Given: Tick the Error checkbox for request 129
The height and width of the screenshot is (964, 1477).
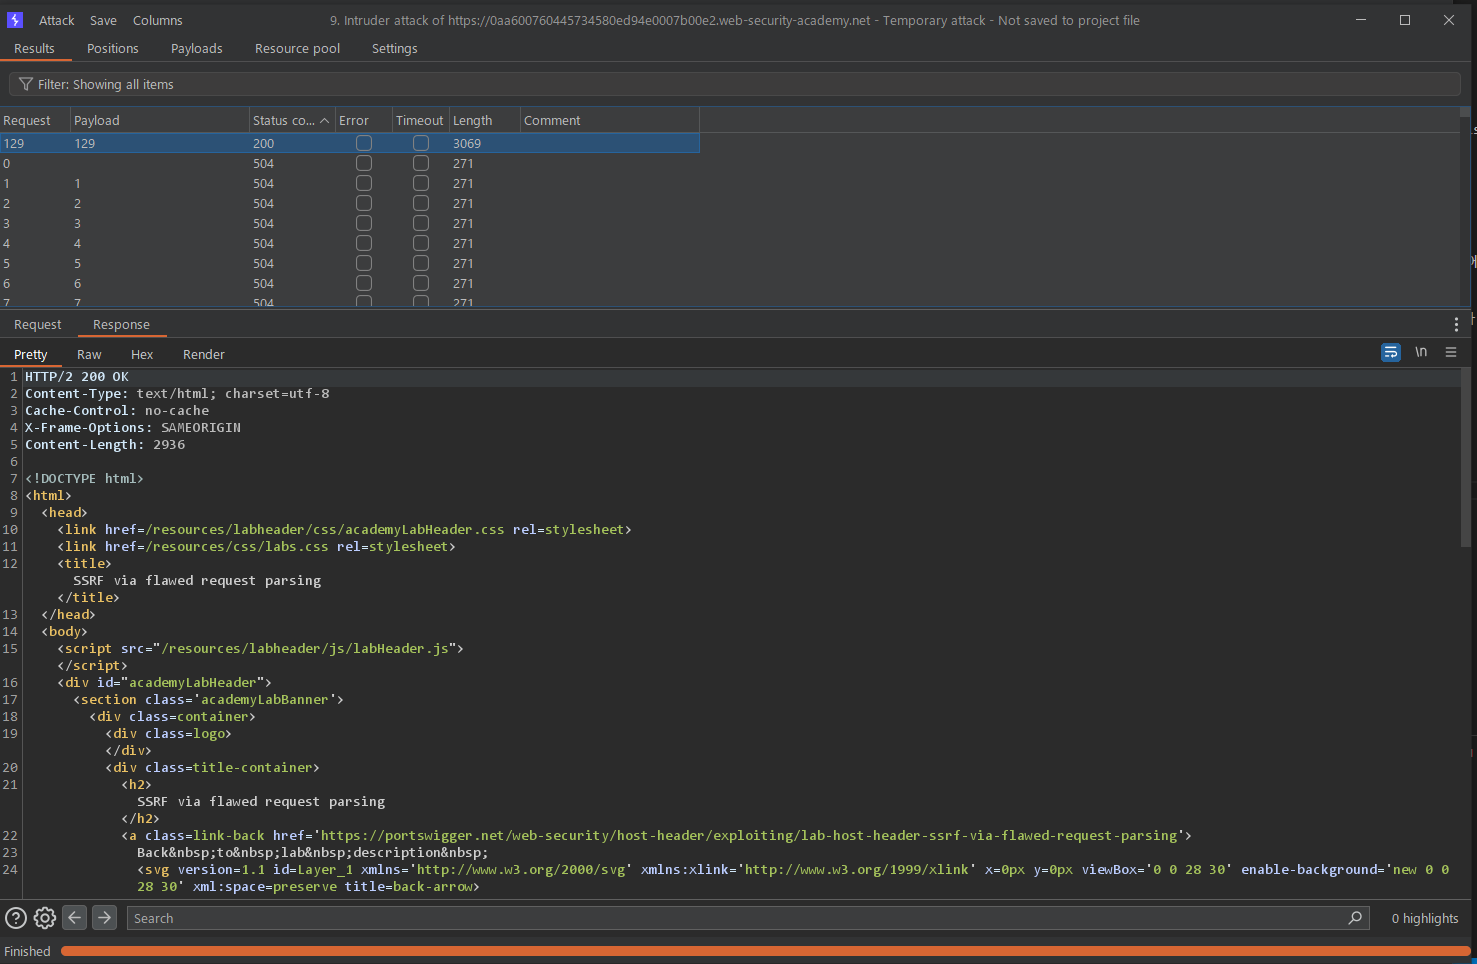Looking at the screenshot, I should click(x=364, y=143).
